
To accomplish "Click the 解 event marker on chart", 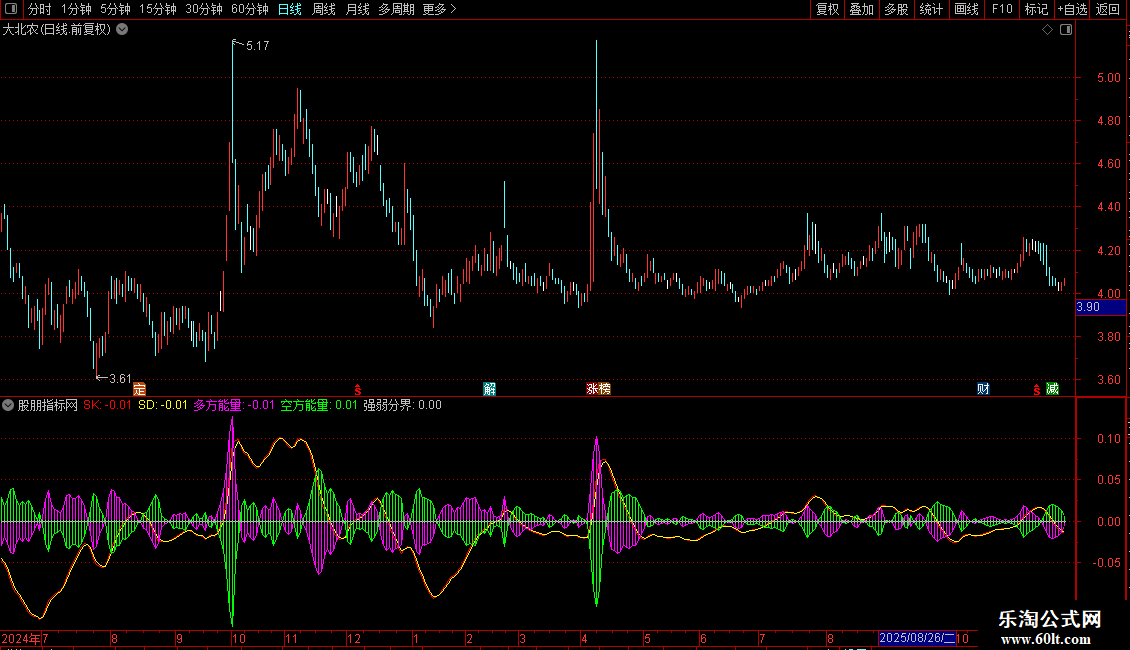I will (489, 388).
